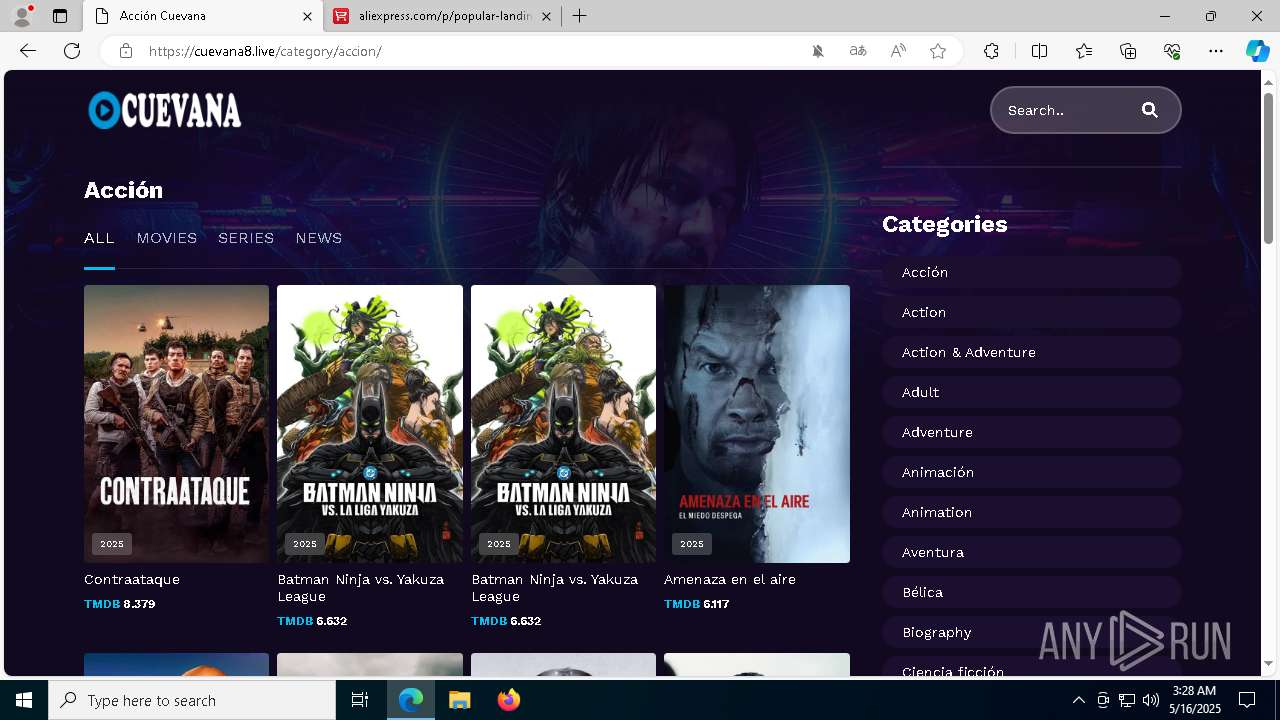Open the Adventure category

tap(1032, 432)
